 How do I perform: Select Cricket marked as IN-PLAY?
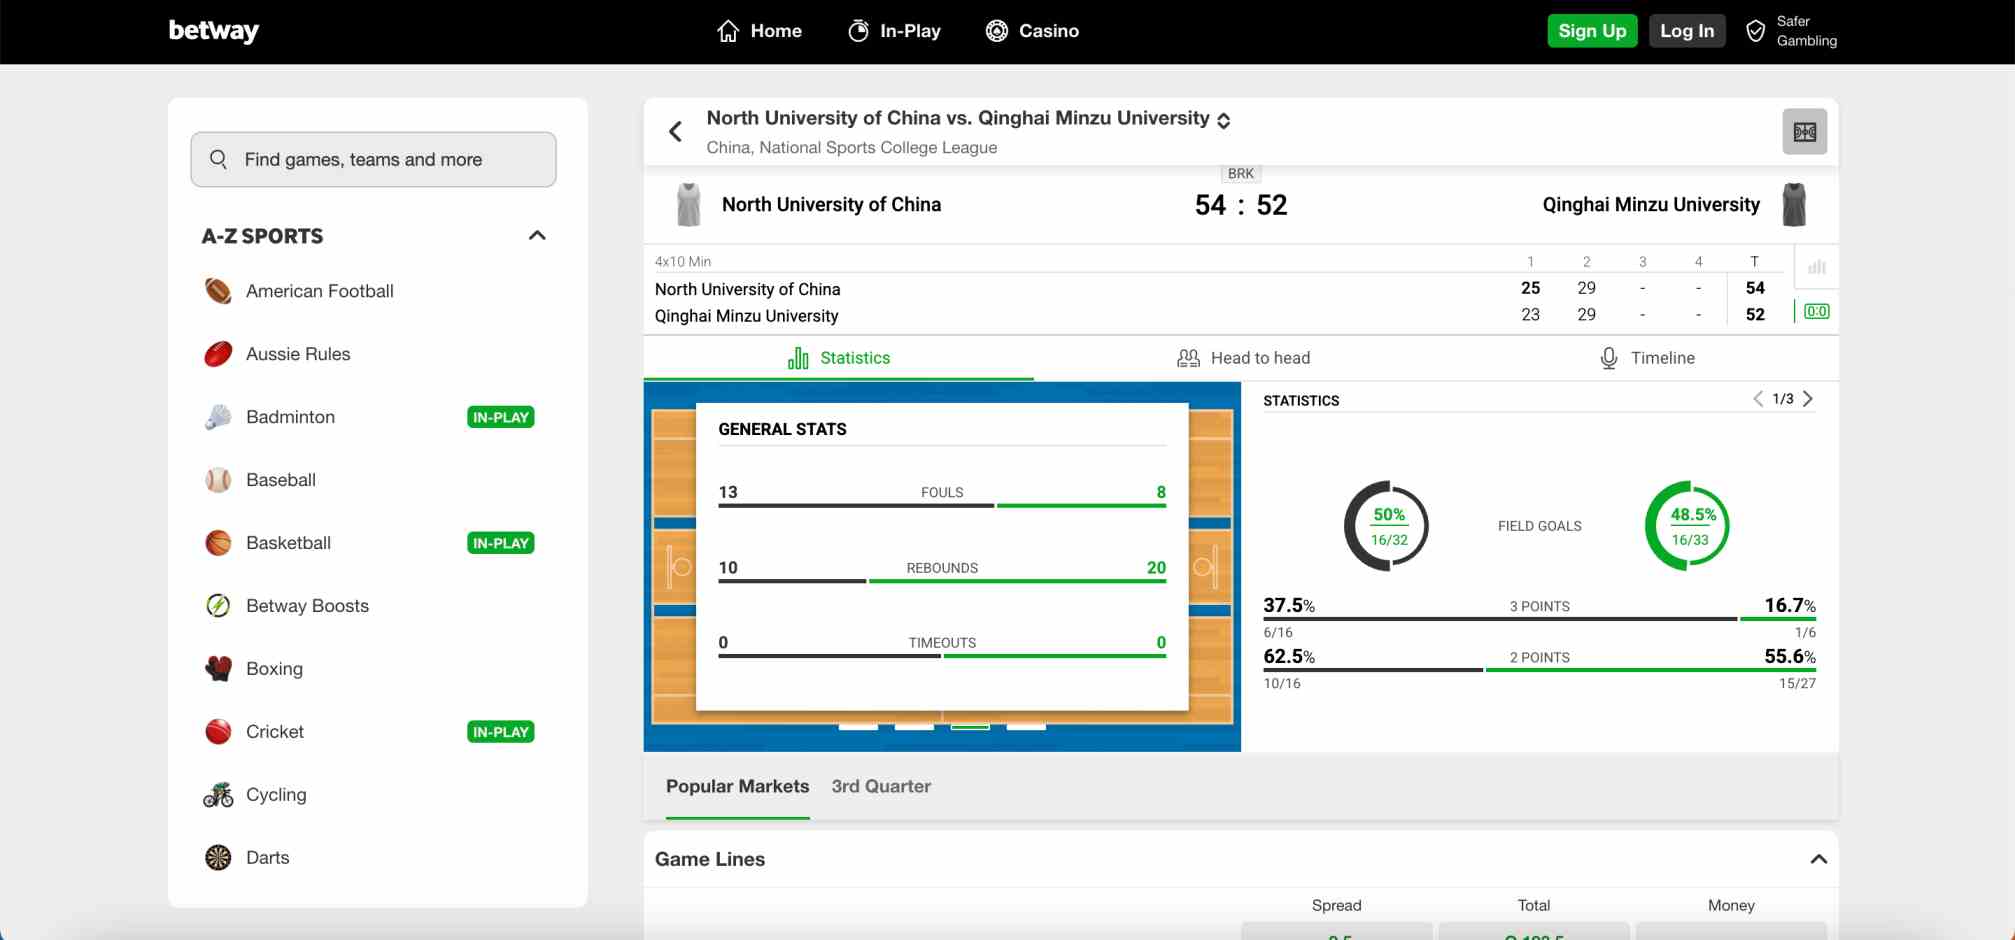275,731
